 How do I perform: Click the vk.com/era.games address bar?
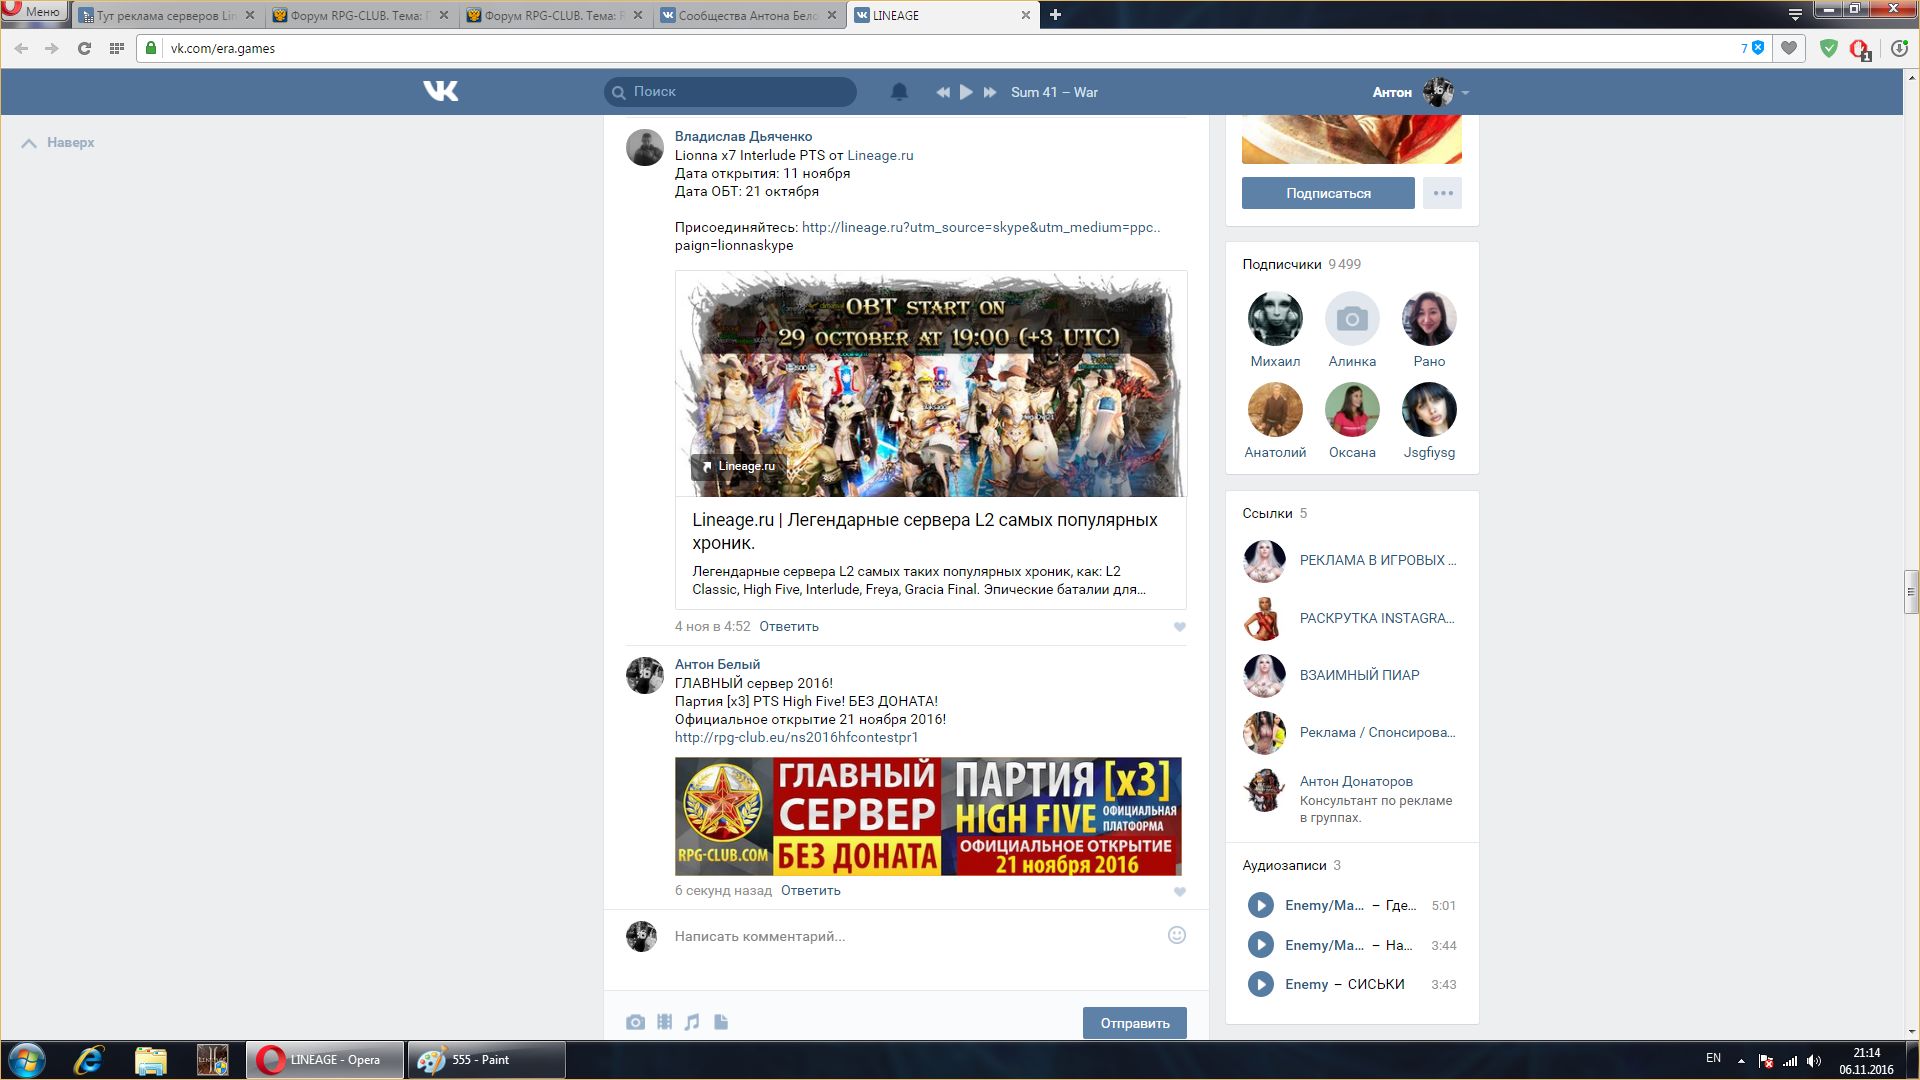pos(950,48)
